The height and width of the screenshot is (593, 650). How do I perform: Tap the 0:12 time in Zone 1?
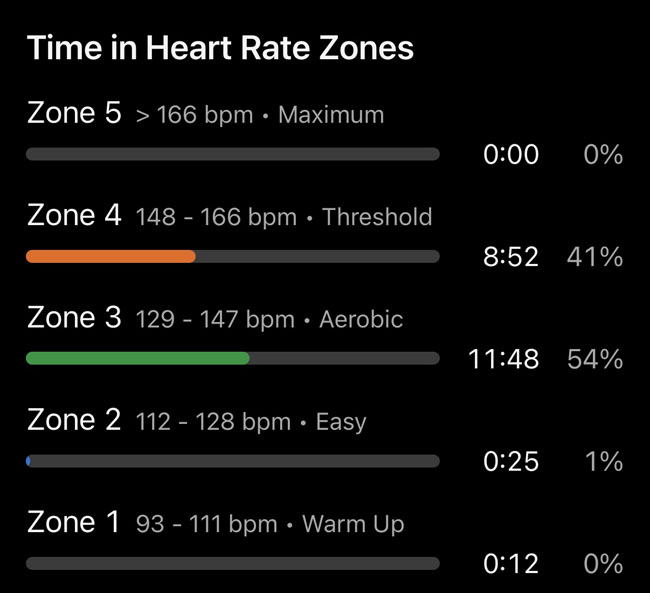[x=510, y=564]
